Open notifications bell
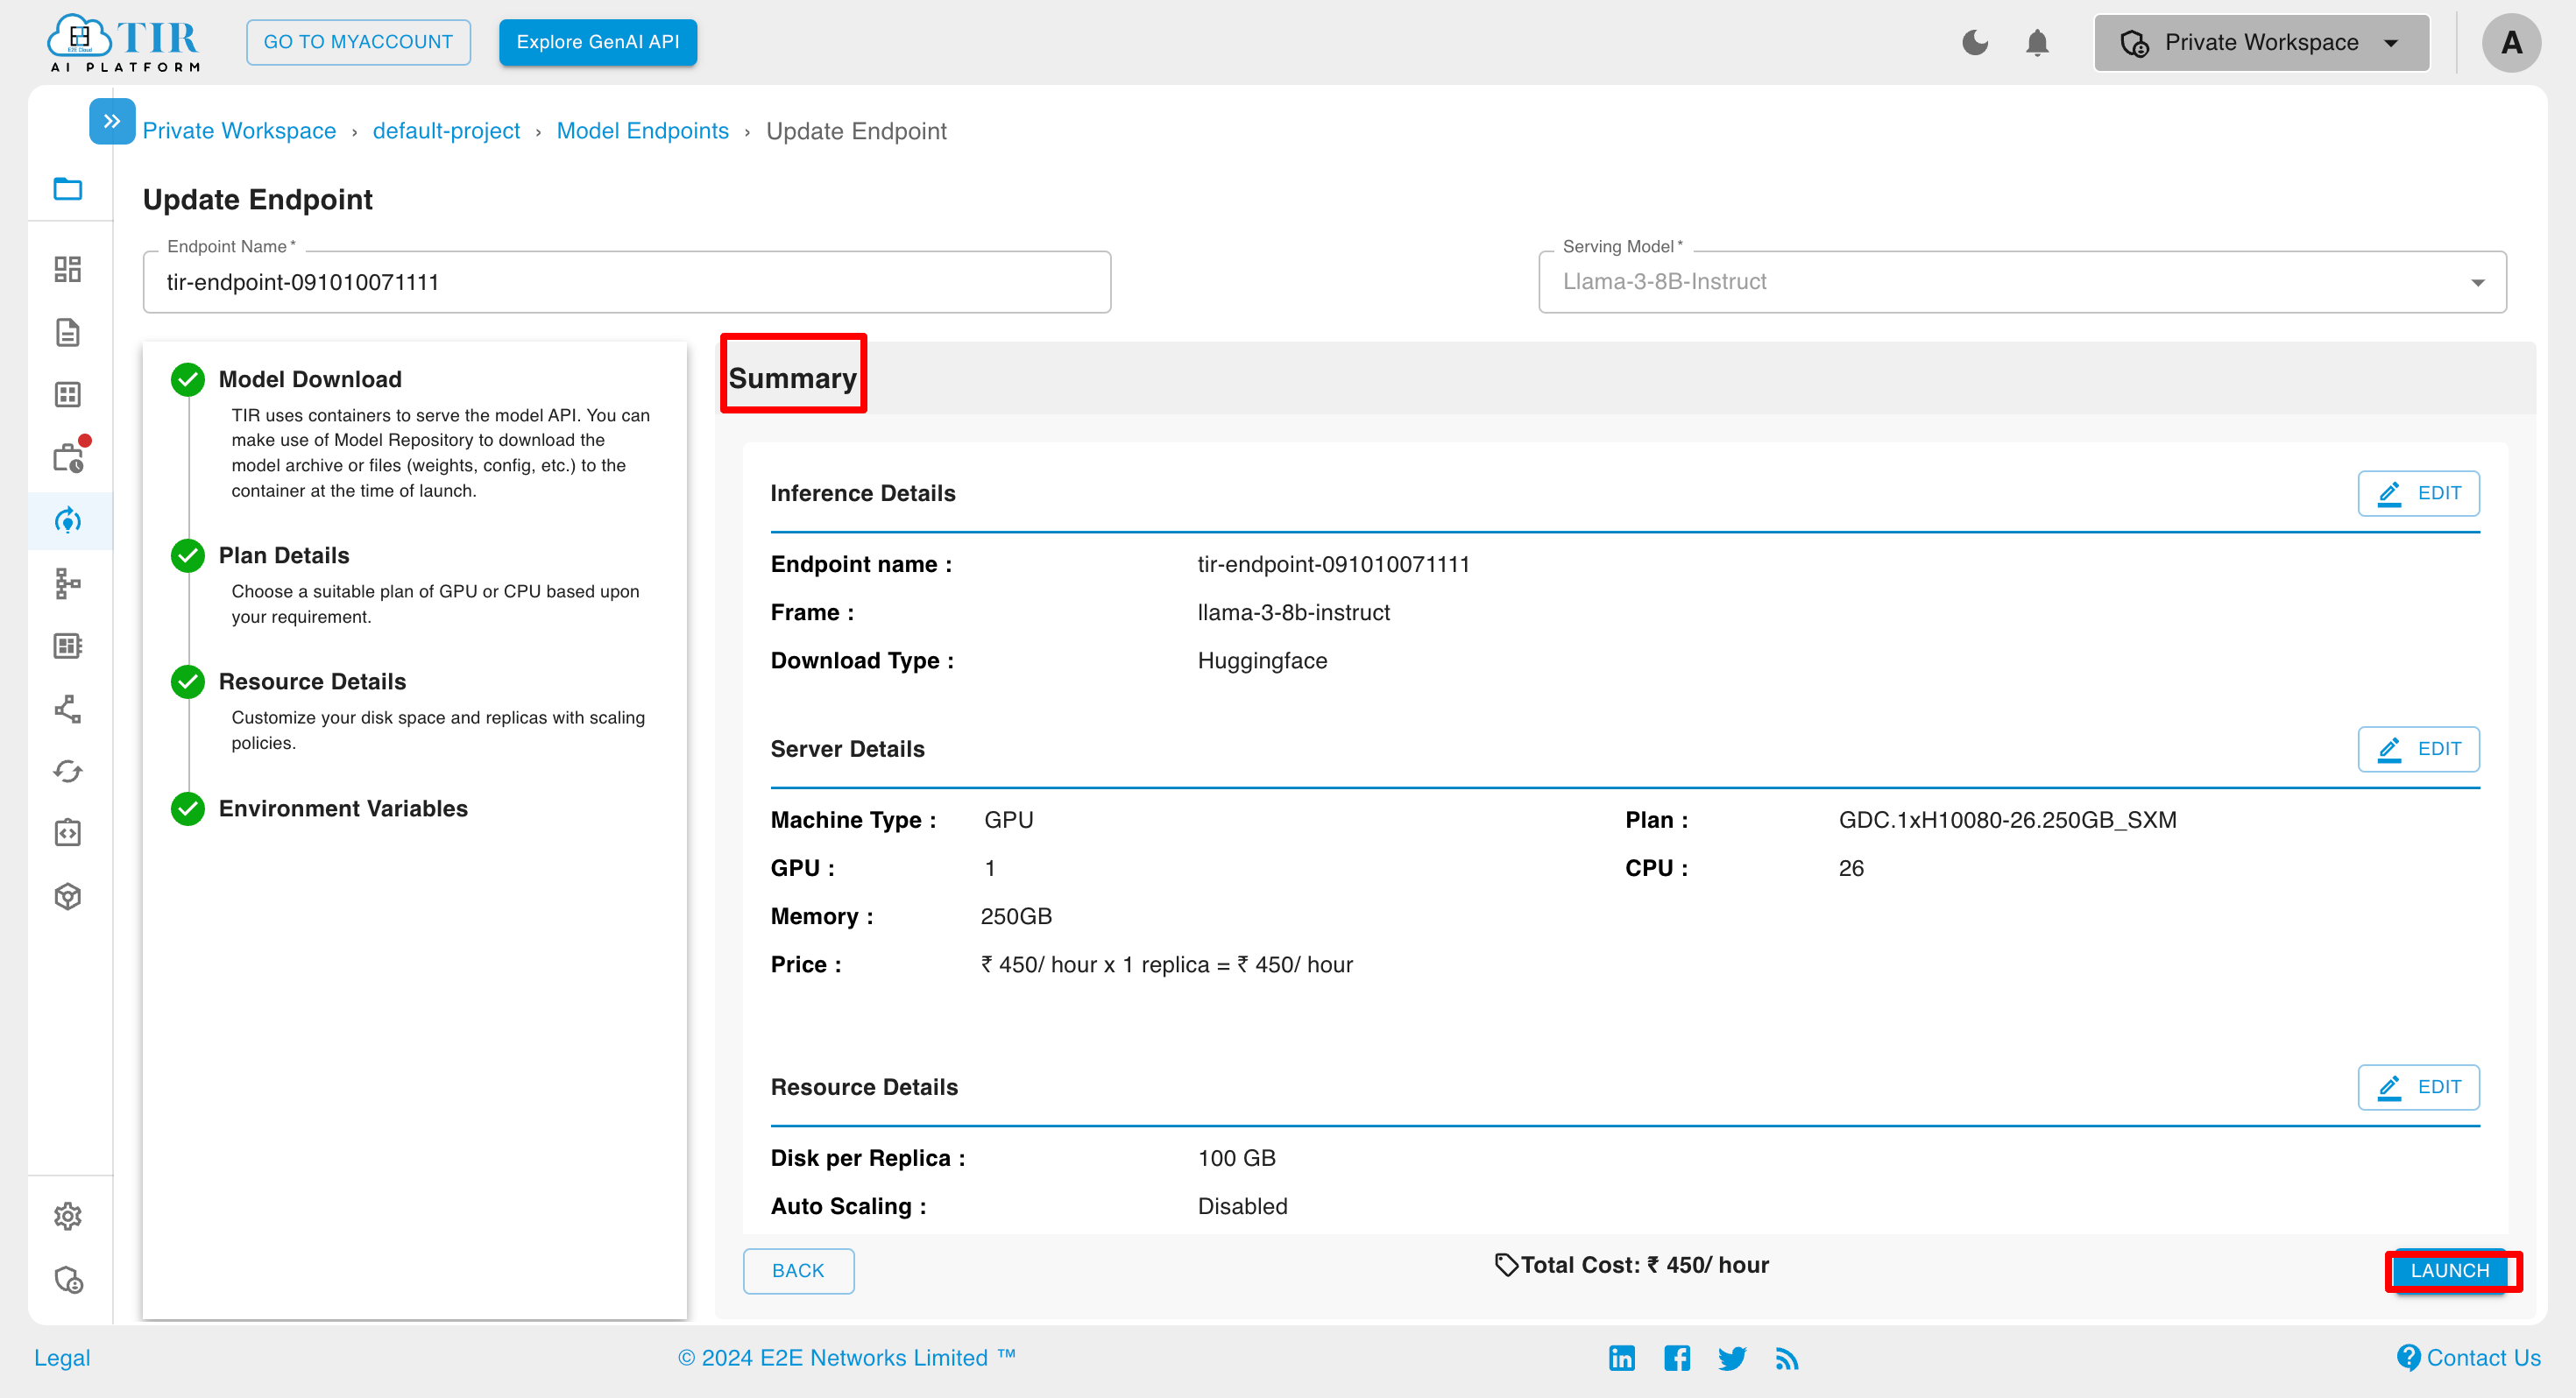 [2037, 43]
